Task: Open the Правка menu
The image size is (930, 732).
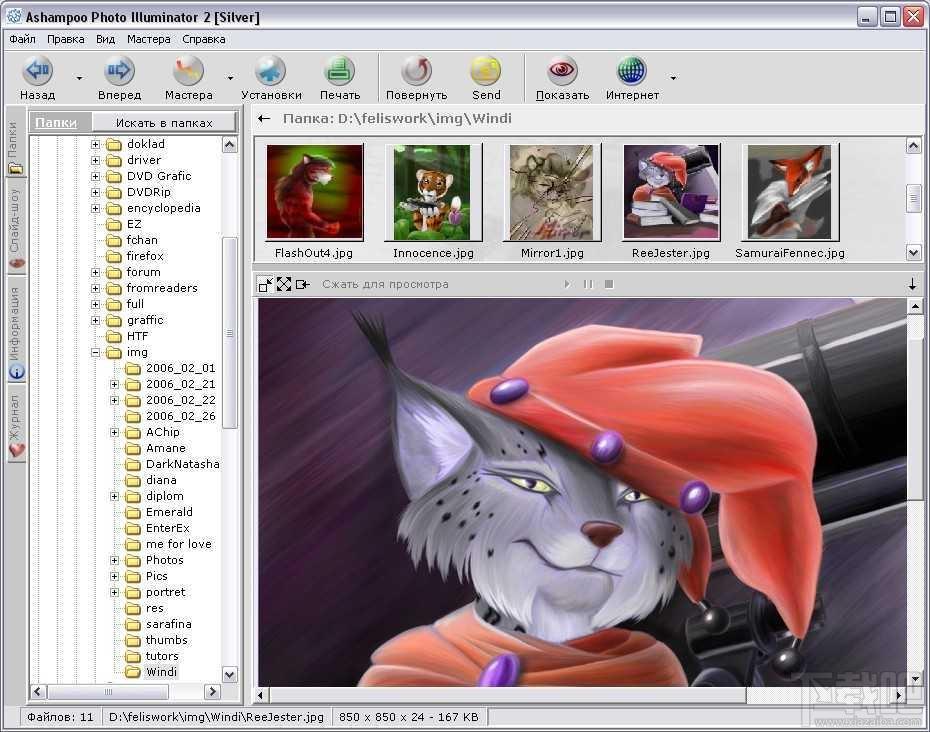Action: tap(66, 39)
